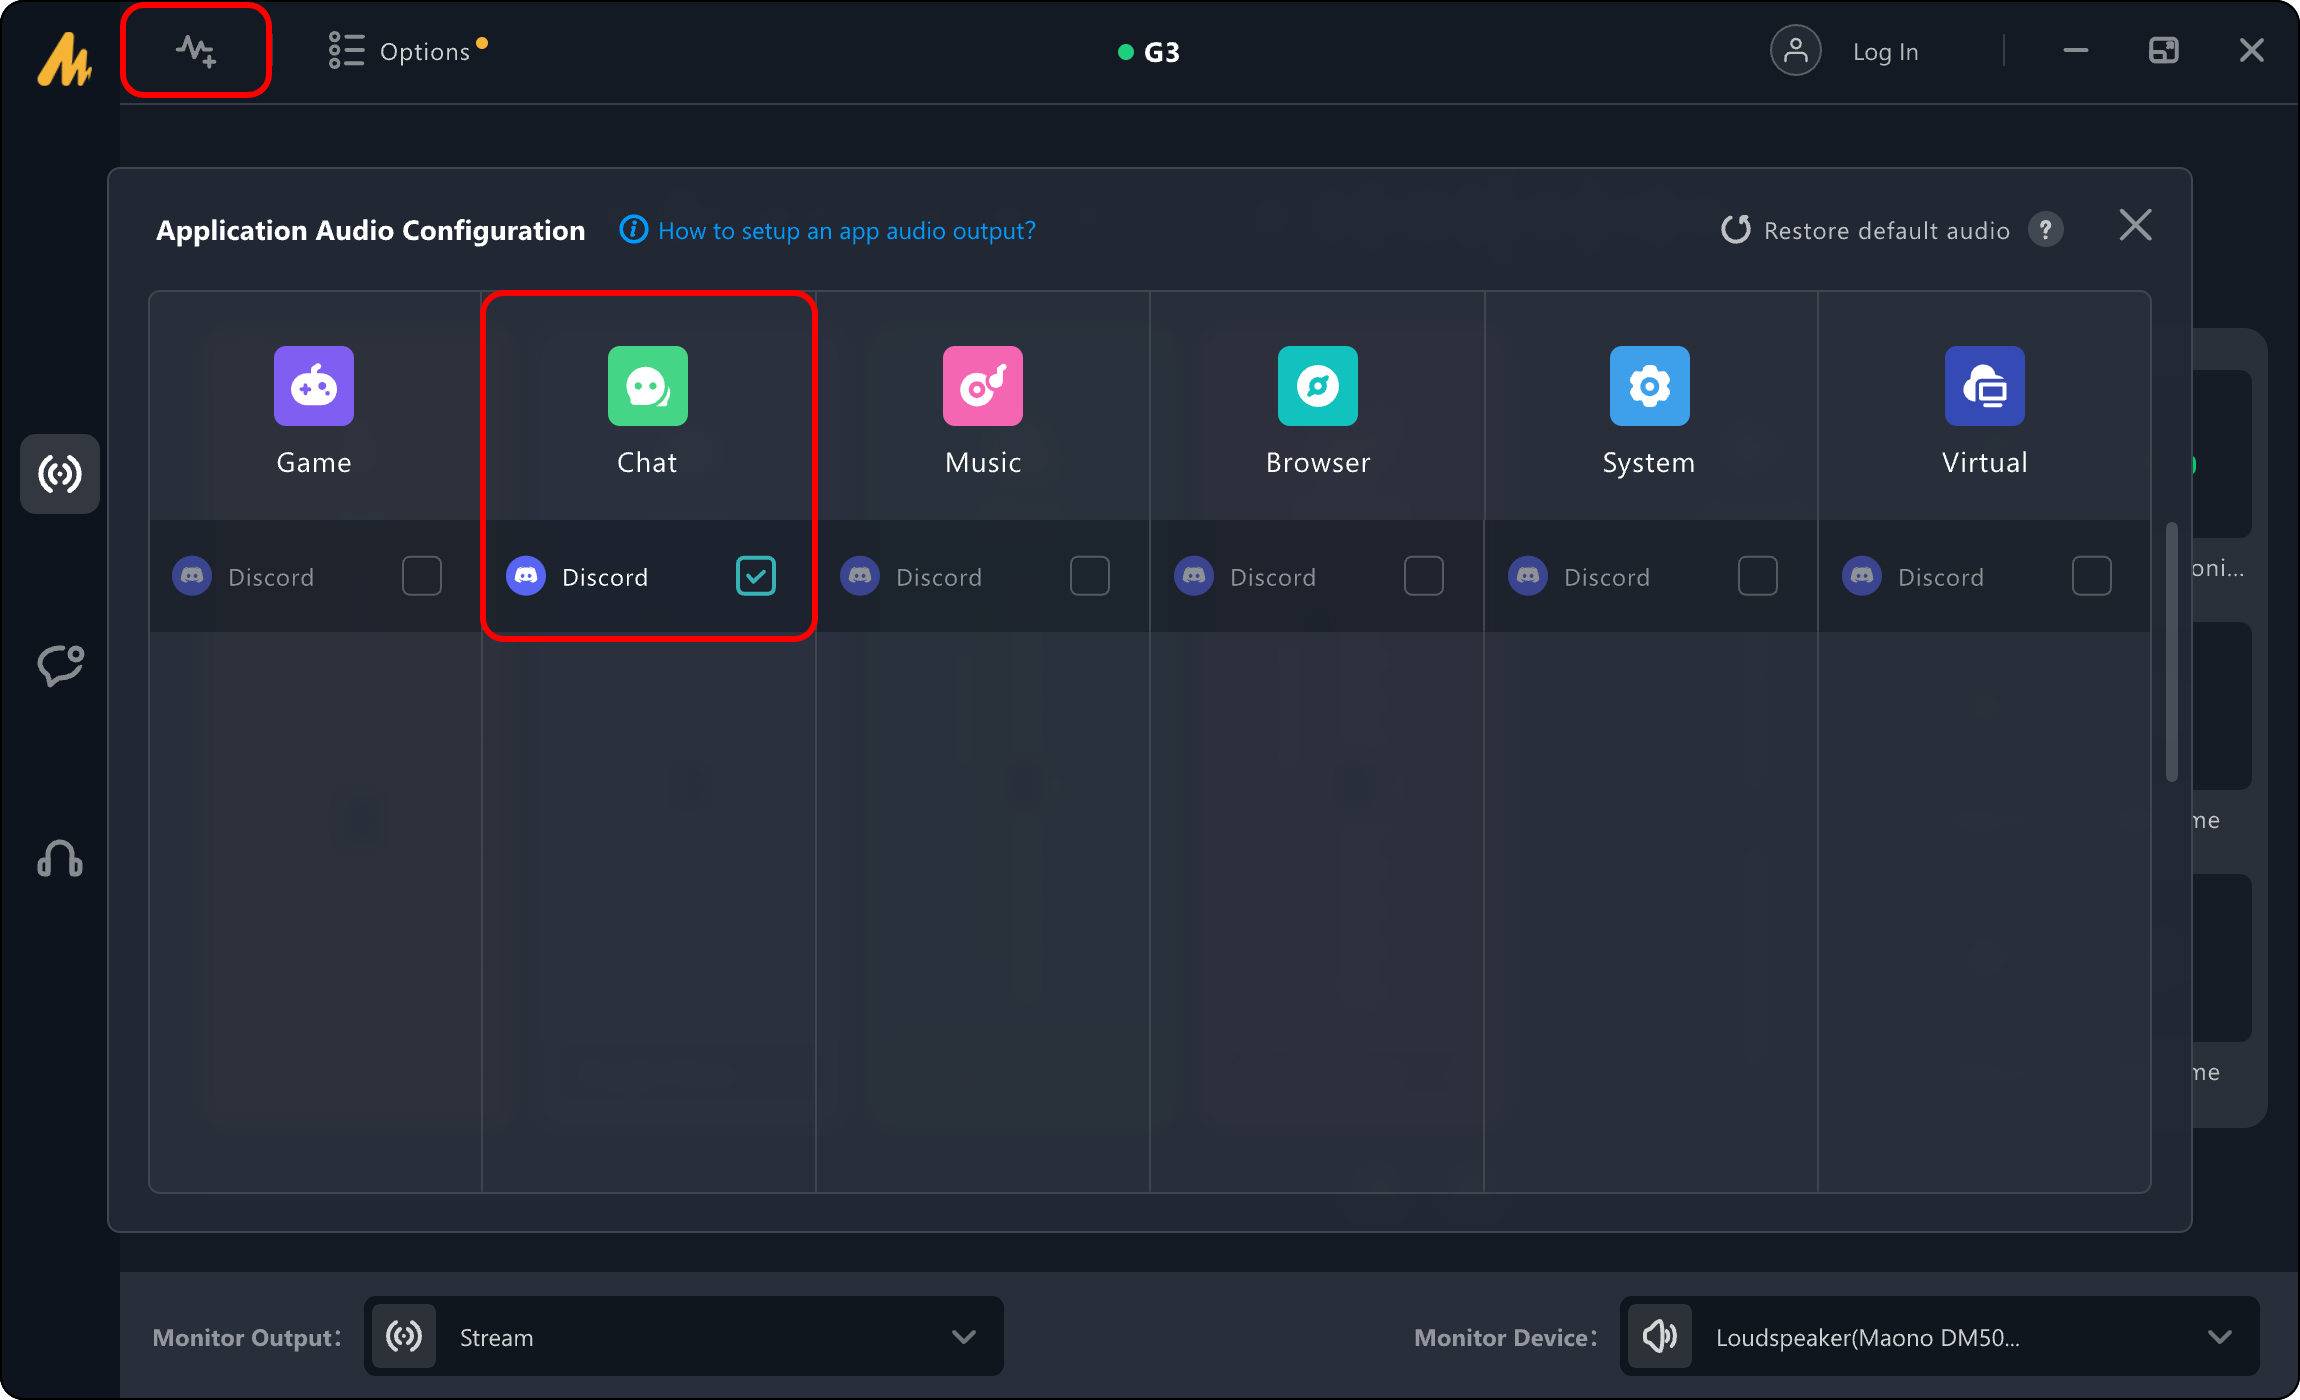The height and width of the screenshot is (1400, 2300).
Task: Open the user profile avatar icon
Action: tap(1795, 51)
